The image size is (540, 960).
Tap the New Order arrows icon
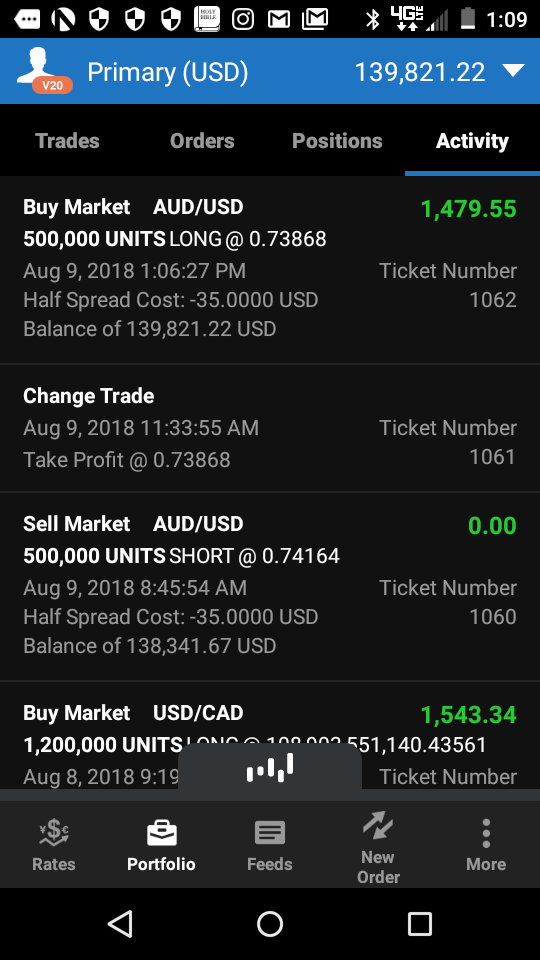378,825
